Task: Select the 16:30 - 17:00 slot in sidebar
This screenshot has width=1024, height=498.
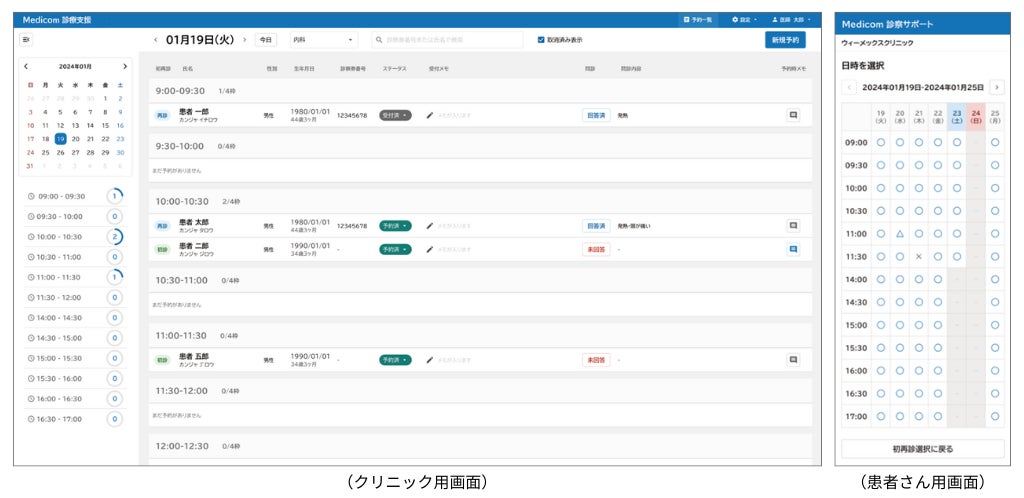Action: 75,418
